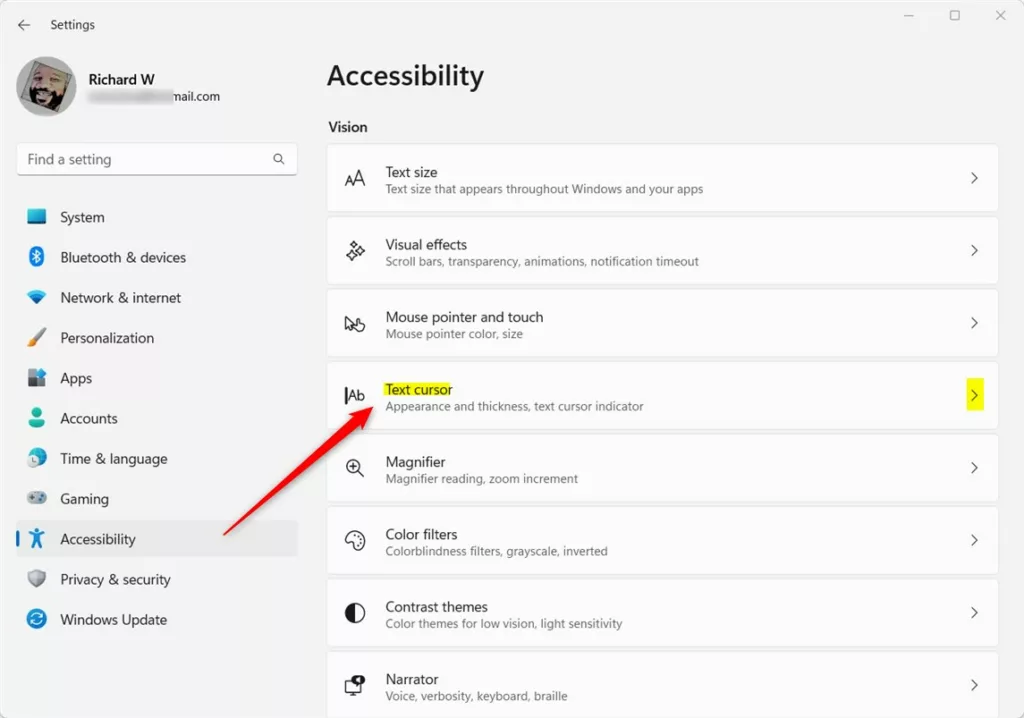Viewport: 1024px width, 718px height.
Task: Click the Network wifi icon
Action: (x=37, y=297)
